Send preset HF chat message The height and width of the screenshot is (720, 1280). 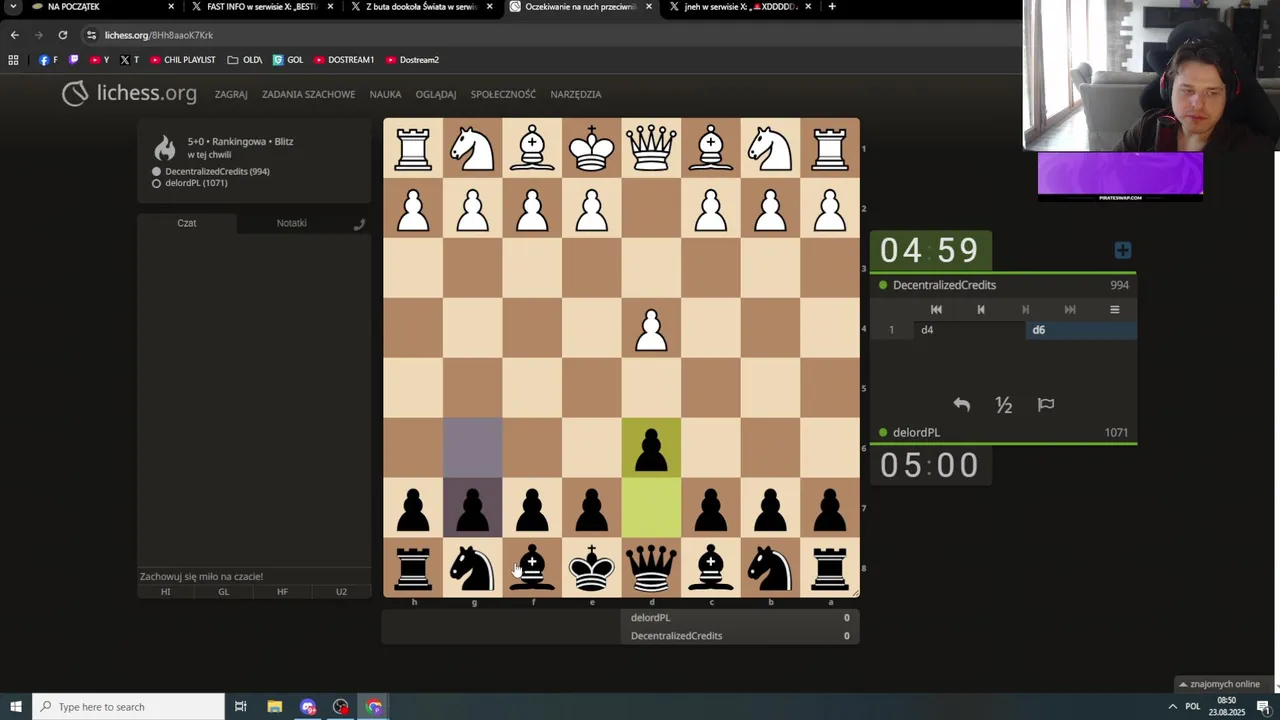pos(282,592)
